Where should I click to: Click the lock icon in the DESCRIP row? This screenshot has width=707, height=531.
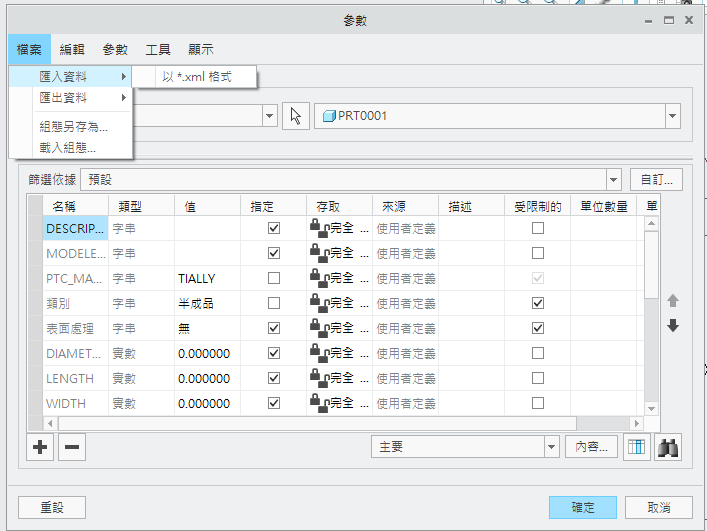318,228
